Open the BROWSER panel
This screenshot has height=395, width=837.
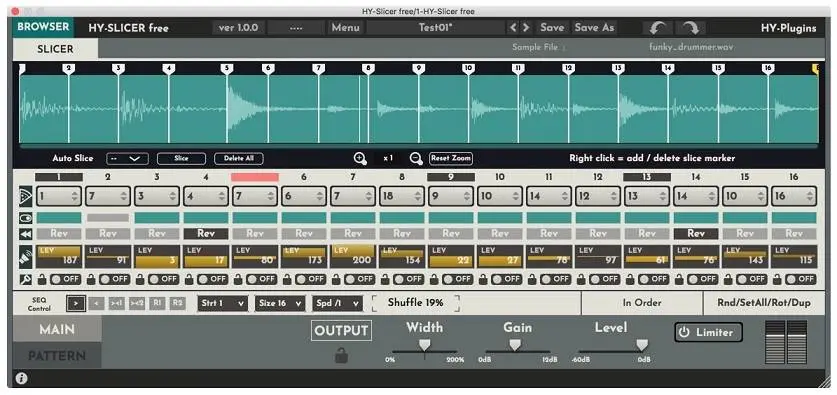tap(43, 27)
